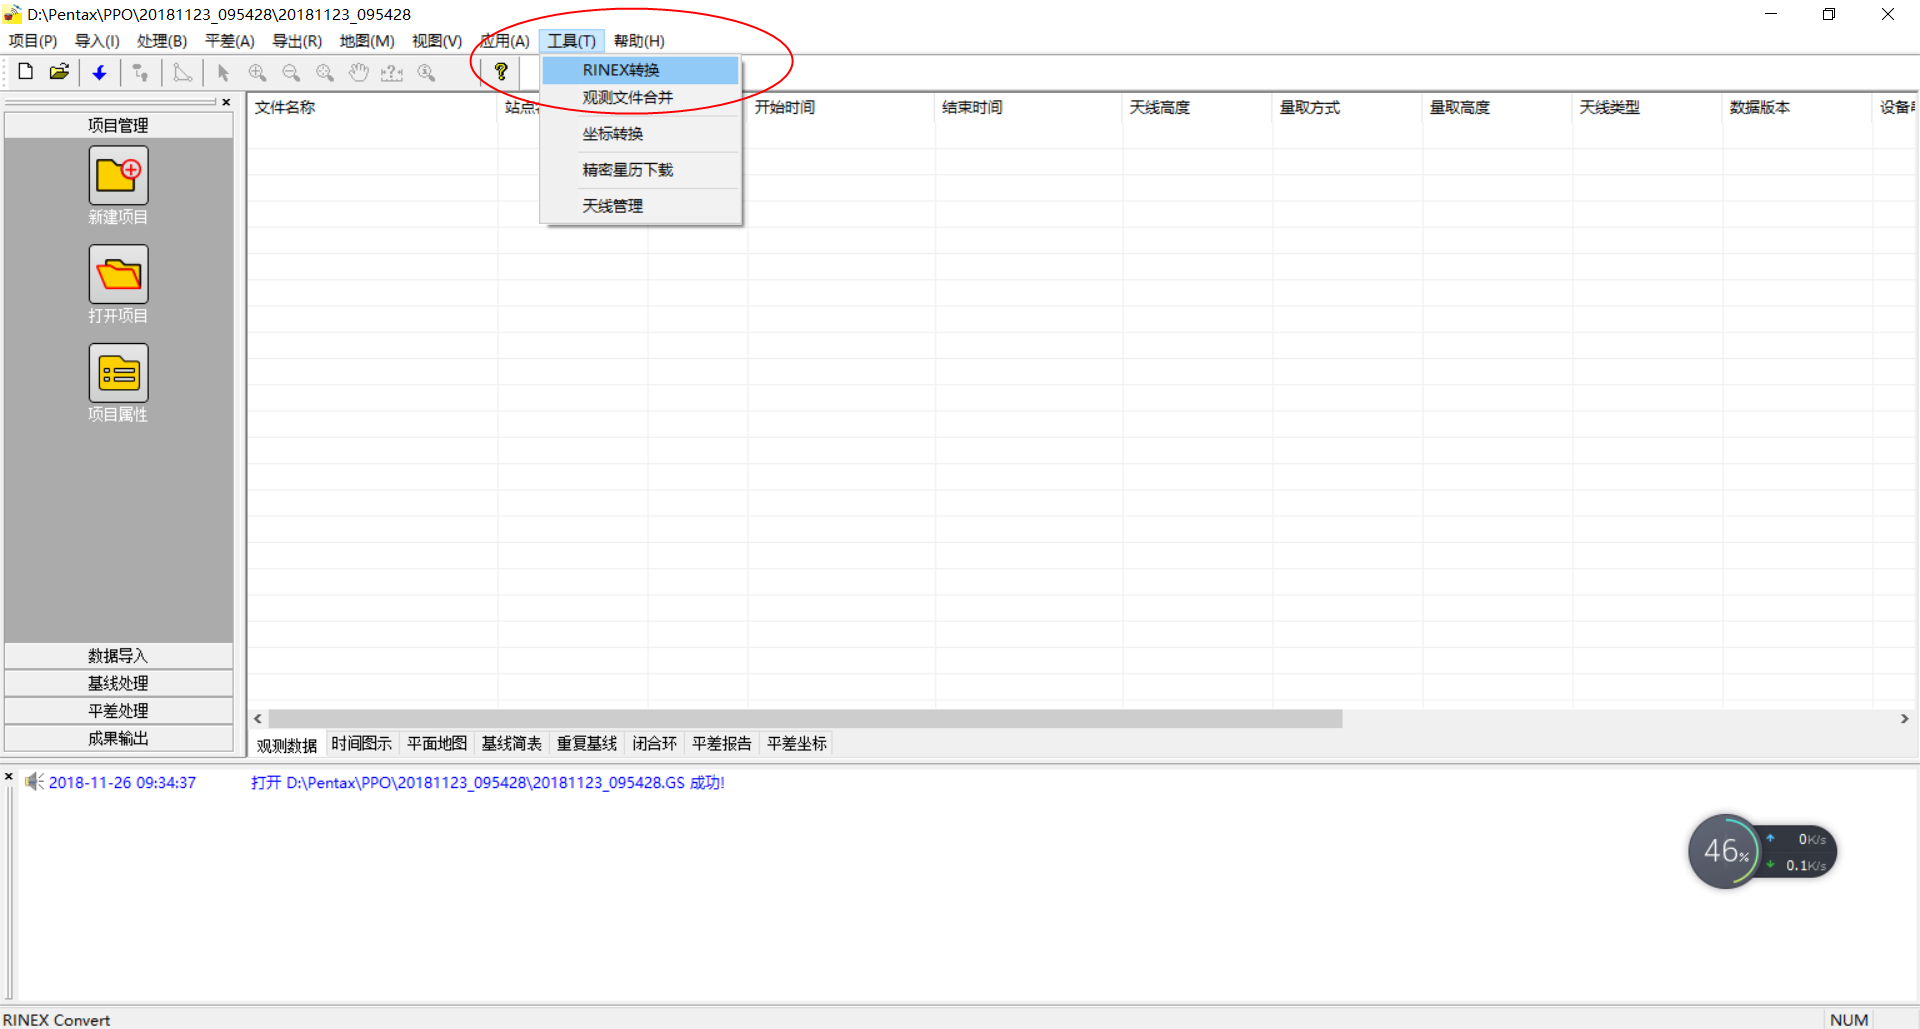Expand the 基线处理 panel section
This screenshot has width=1920, height=1029.
(x=118, y=683)
